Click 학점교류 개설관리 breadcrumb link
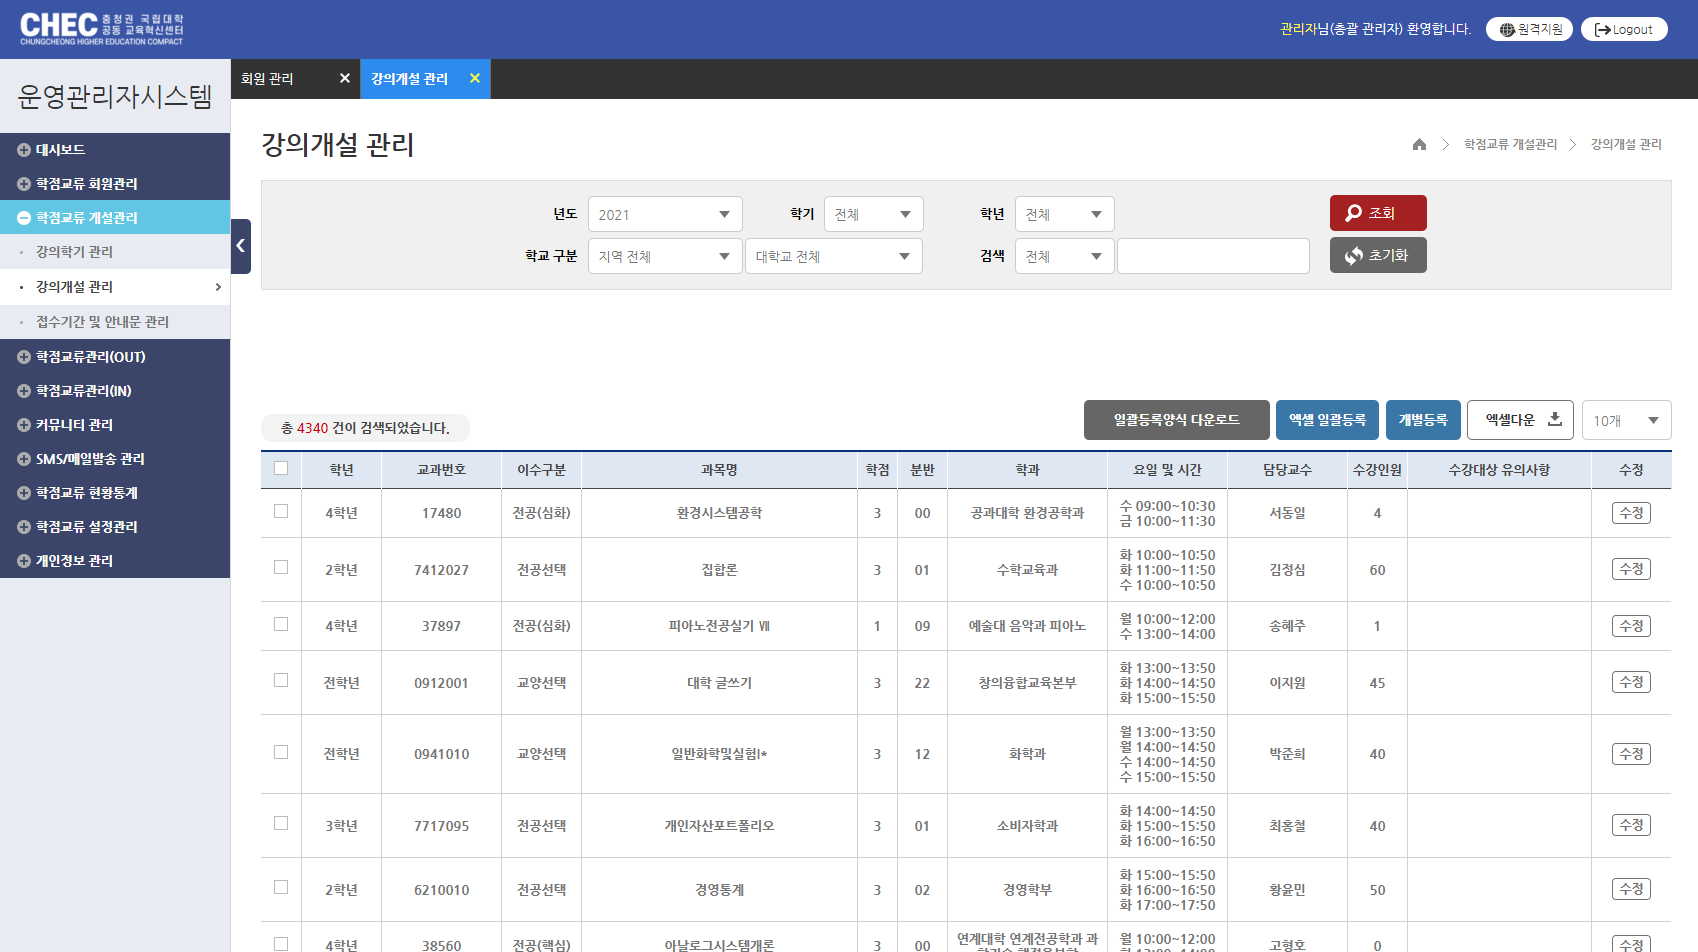The image size is (1698, 952). coord(1510,144)
